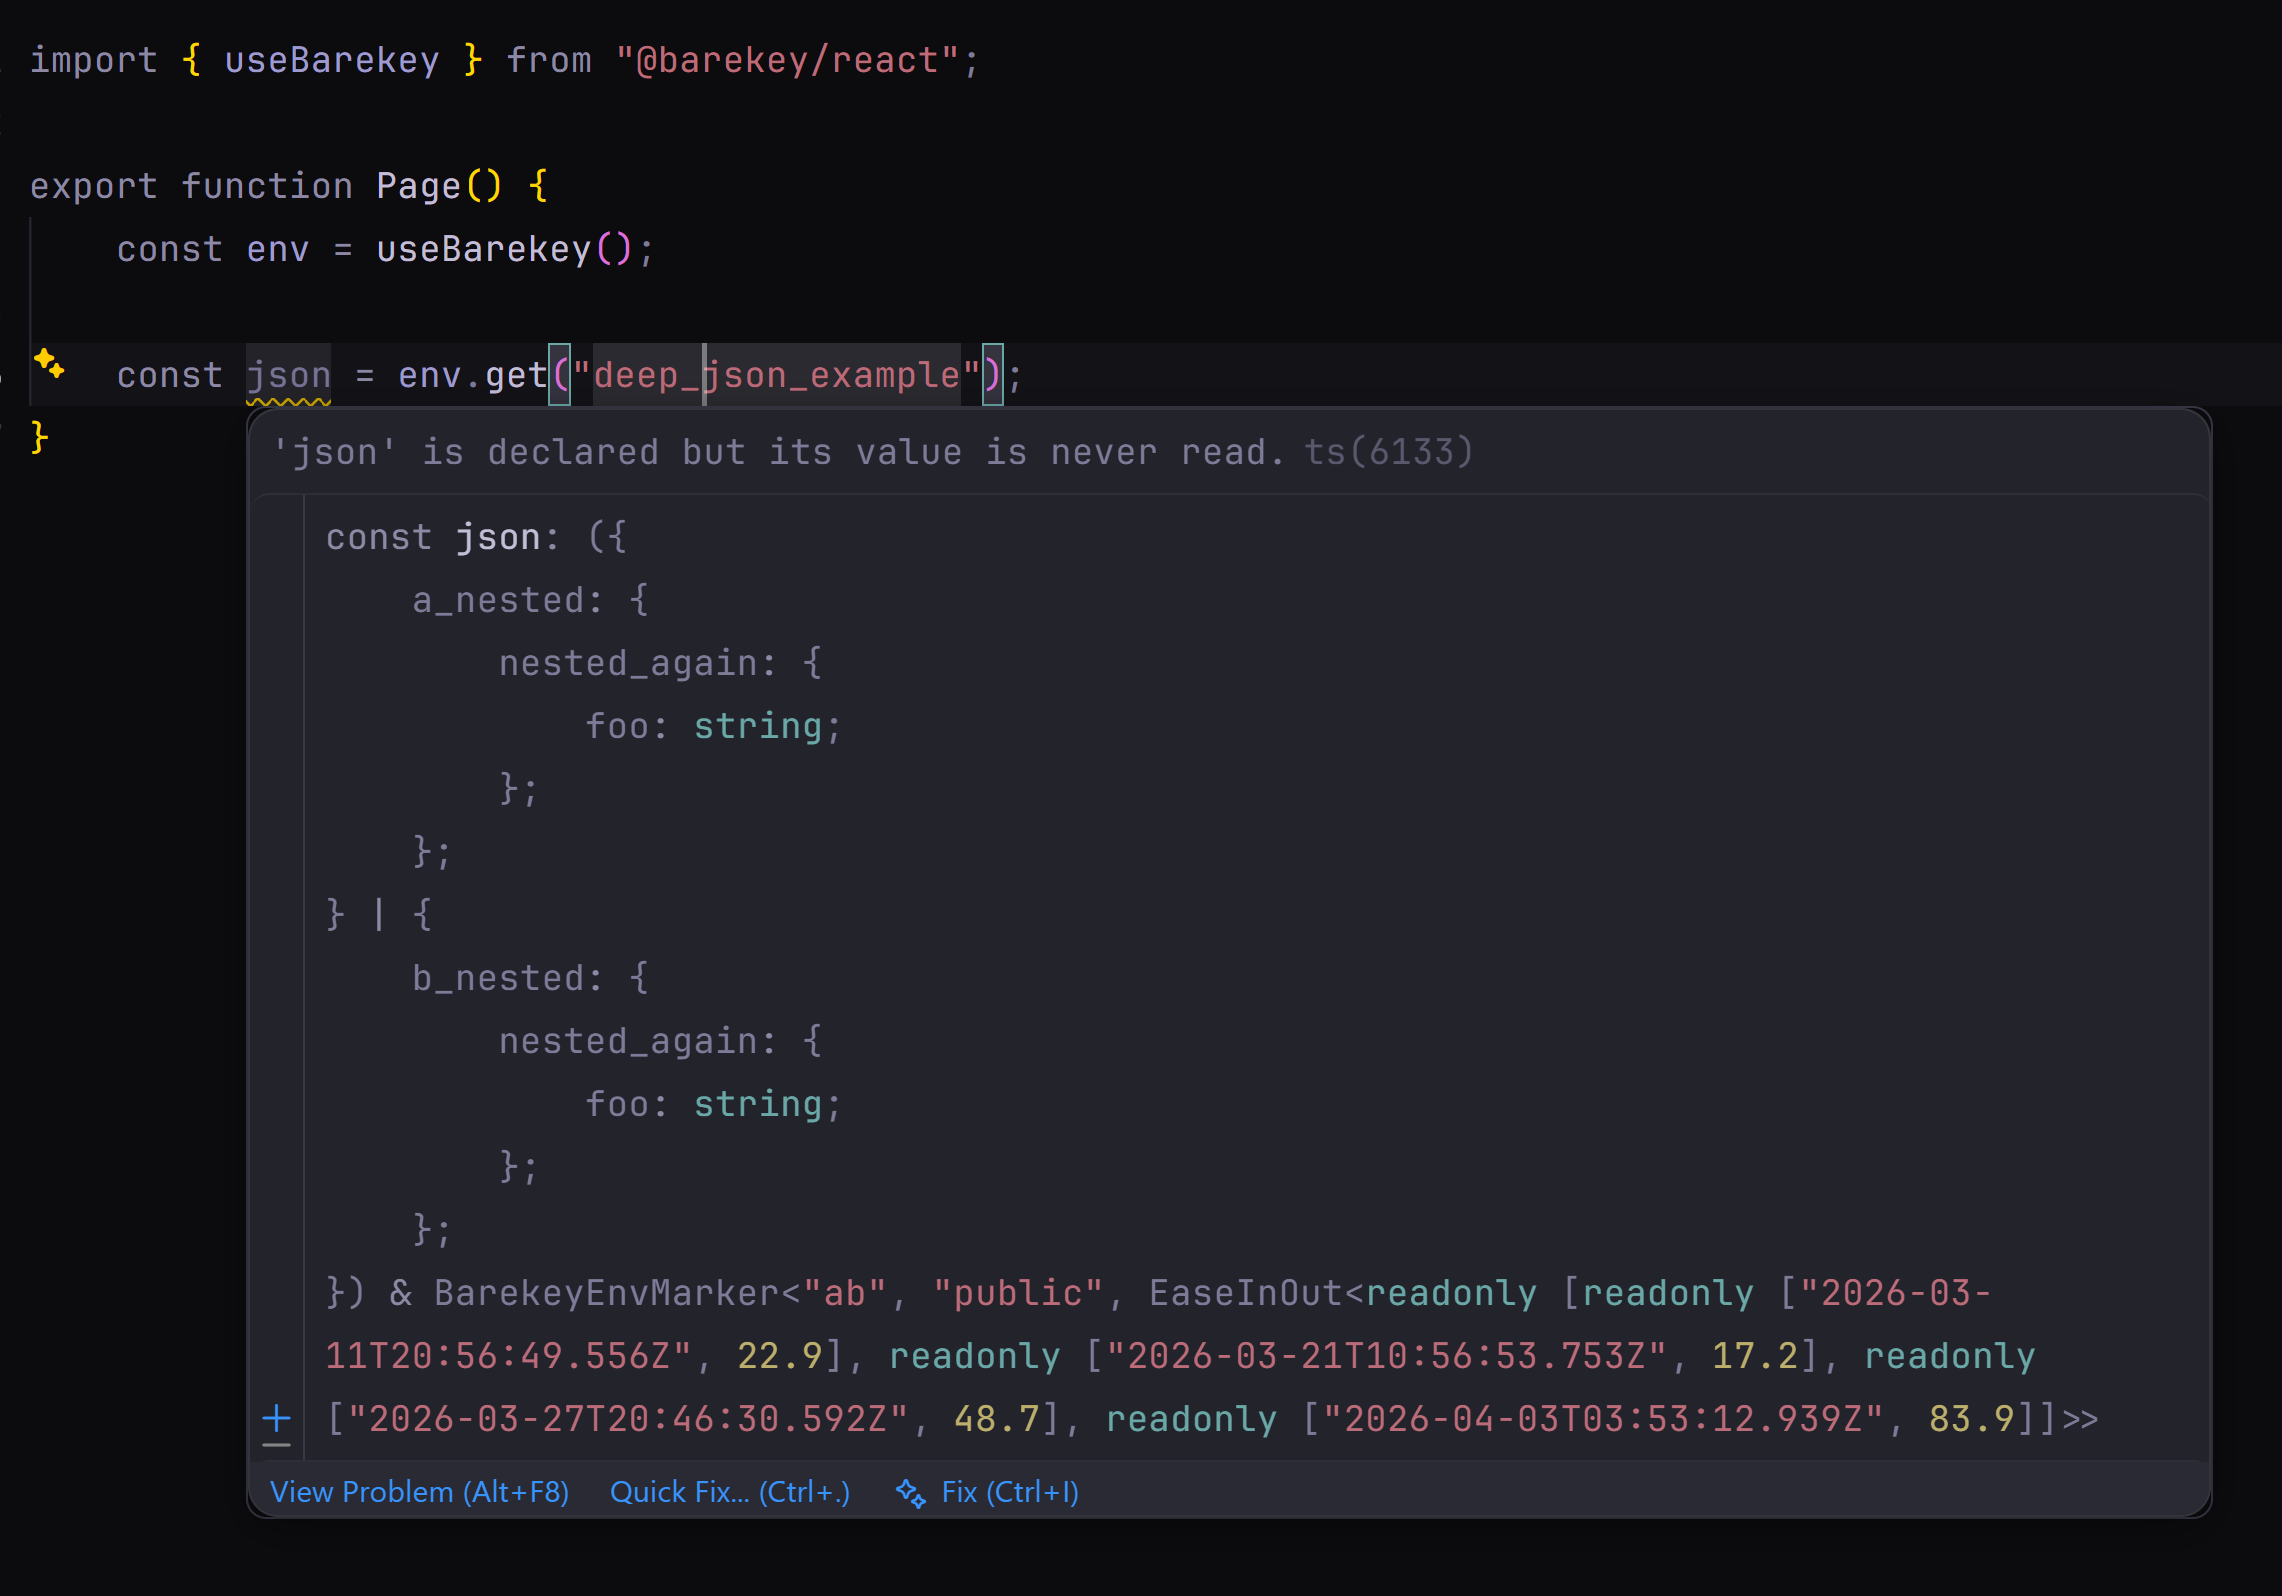
Task: Open View Problem (Alt+F8) link
Action: [419, 1492]
